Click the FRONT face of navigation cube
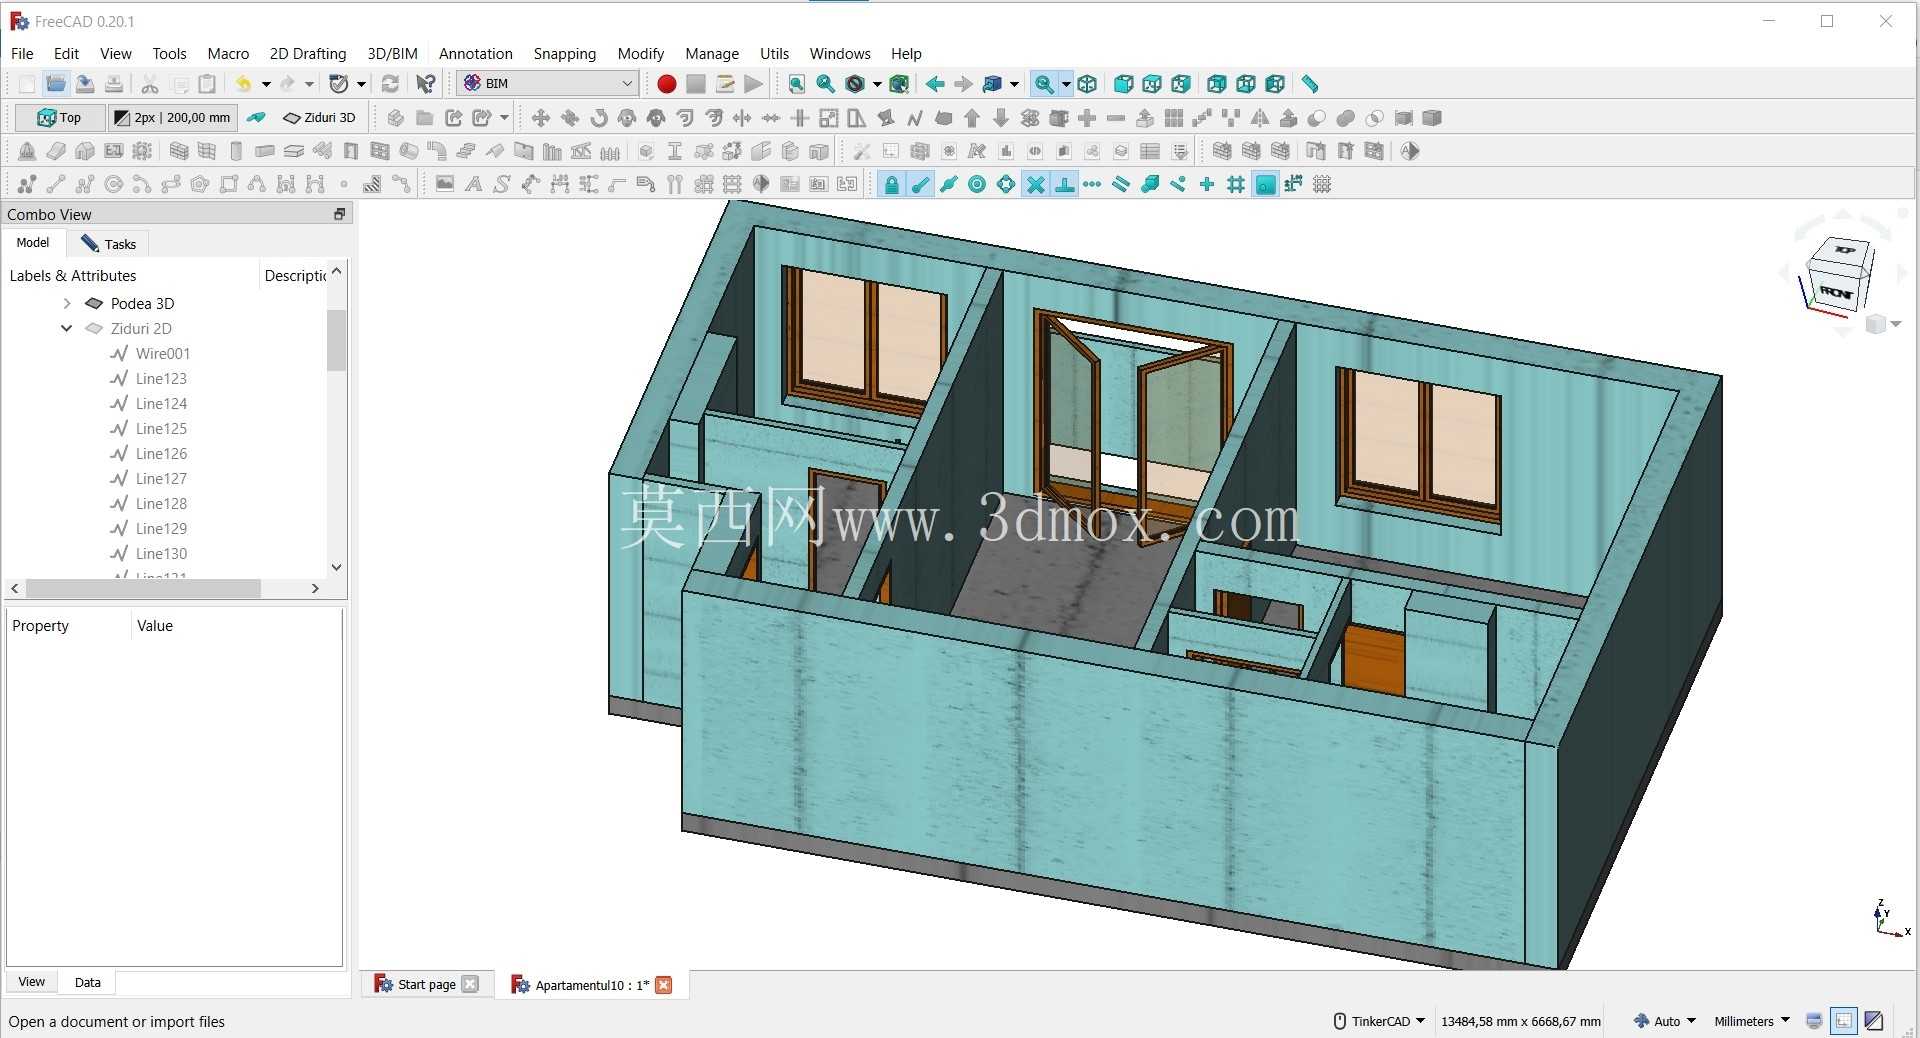The width and height of the screenshot is (1920, 1038). pos(1836,292)
